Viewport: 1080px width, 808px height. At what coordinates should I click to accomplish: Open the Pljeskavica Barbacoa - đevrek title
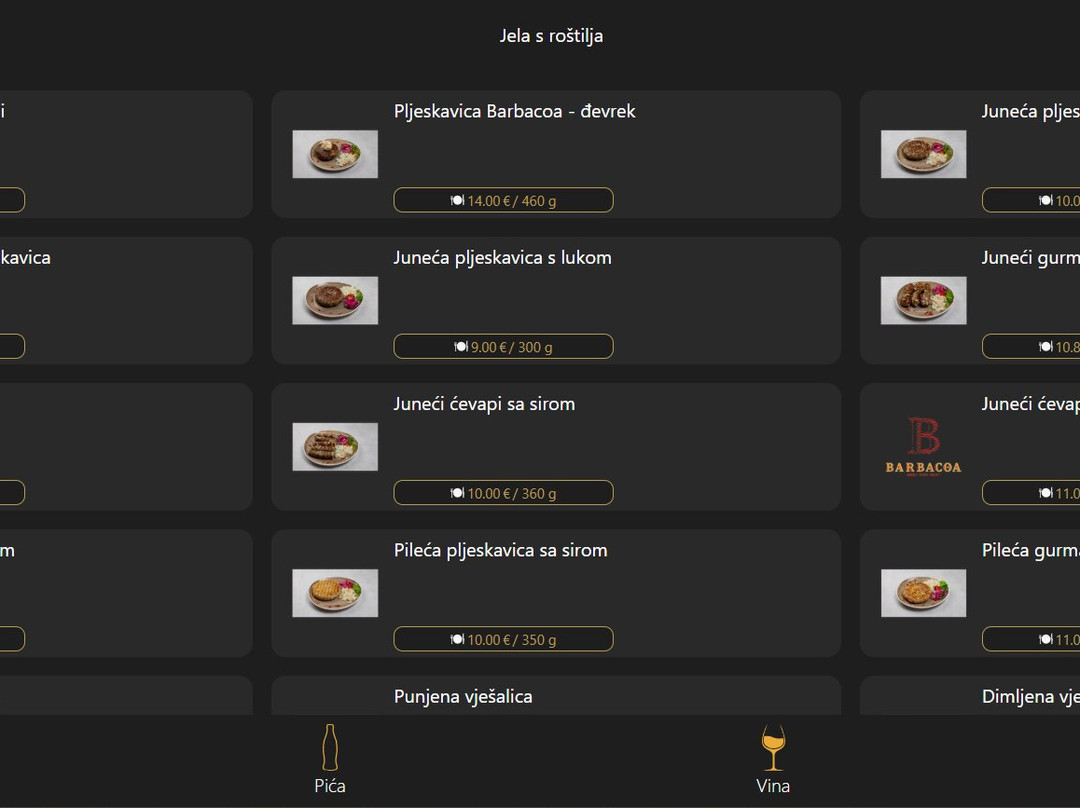tap(514, 111)
